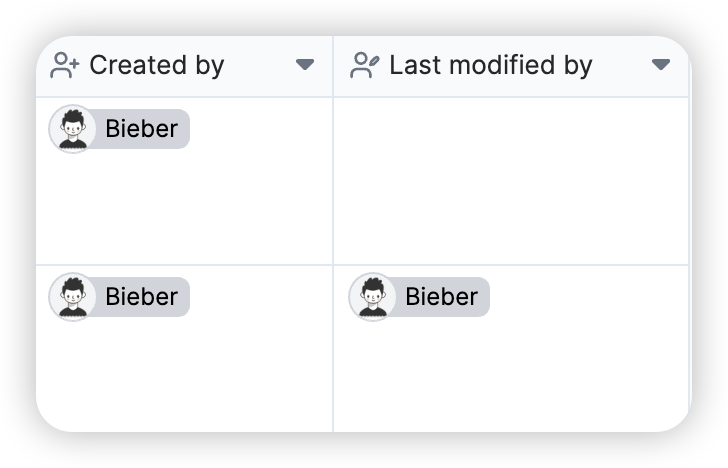Select the Last modified by column header label

(x=491, y=65)
